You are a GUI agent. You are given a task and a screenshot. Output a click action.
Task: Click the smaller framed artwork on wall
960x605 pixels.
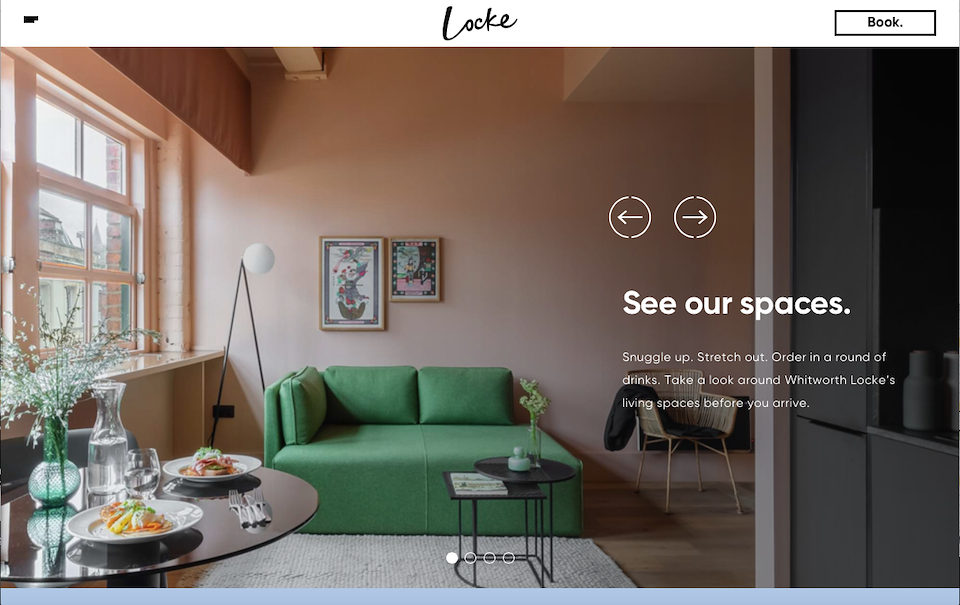coord(415,269)
